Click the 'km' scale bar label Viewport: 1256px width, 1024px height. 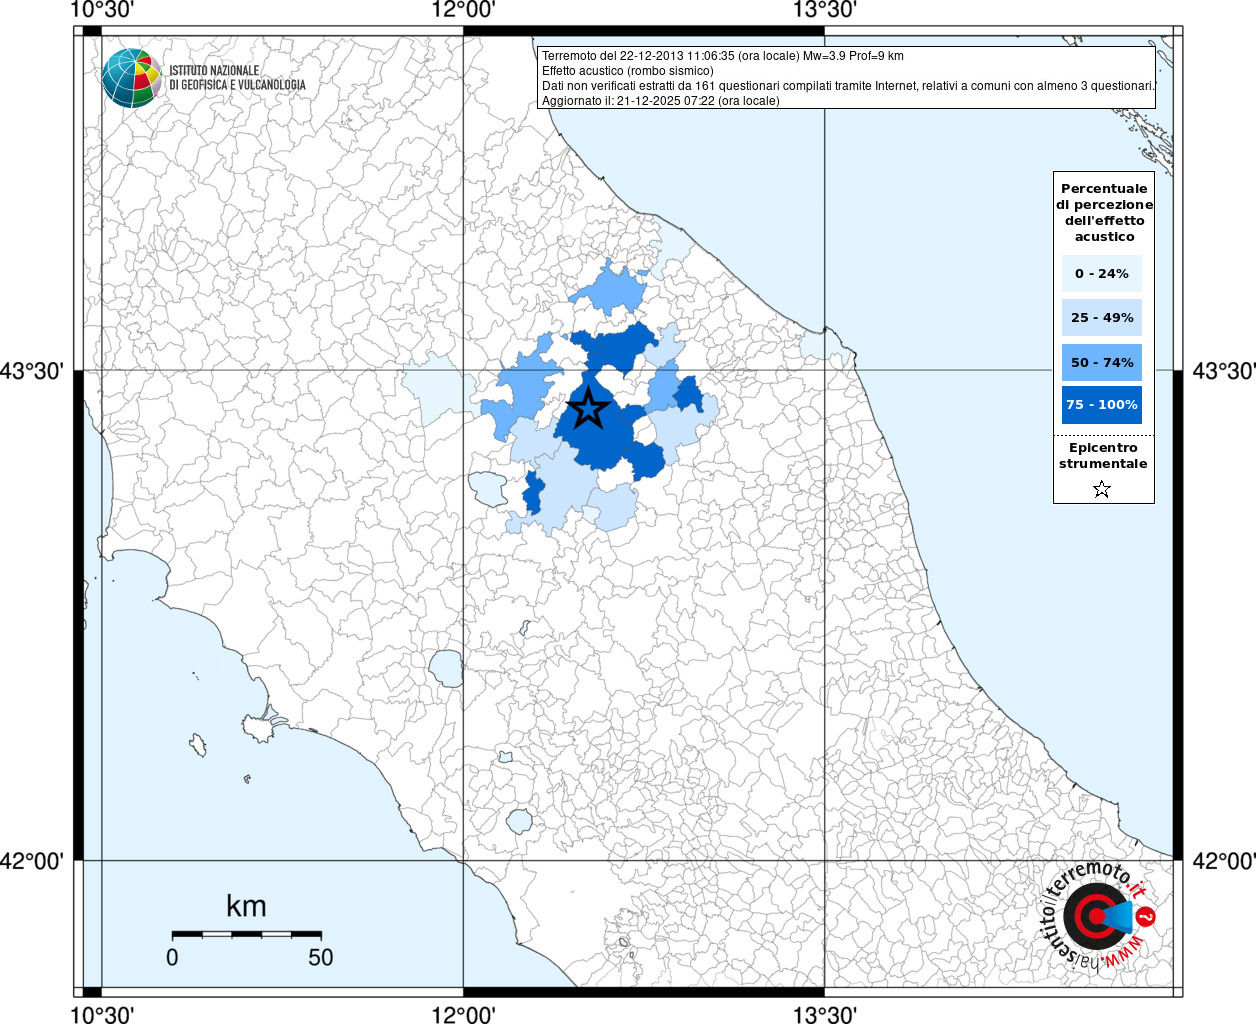(x=246, y=906)
